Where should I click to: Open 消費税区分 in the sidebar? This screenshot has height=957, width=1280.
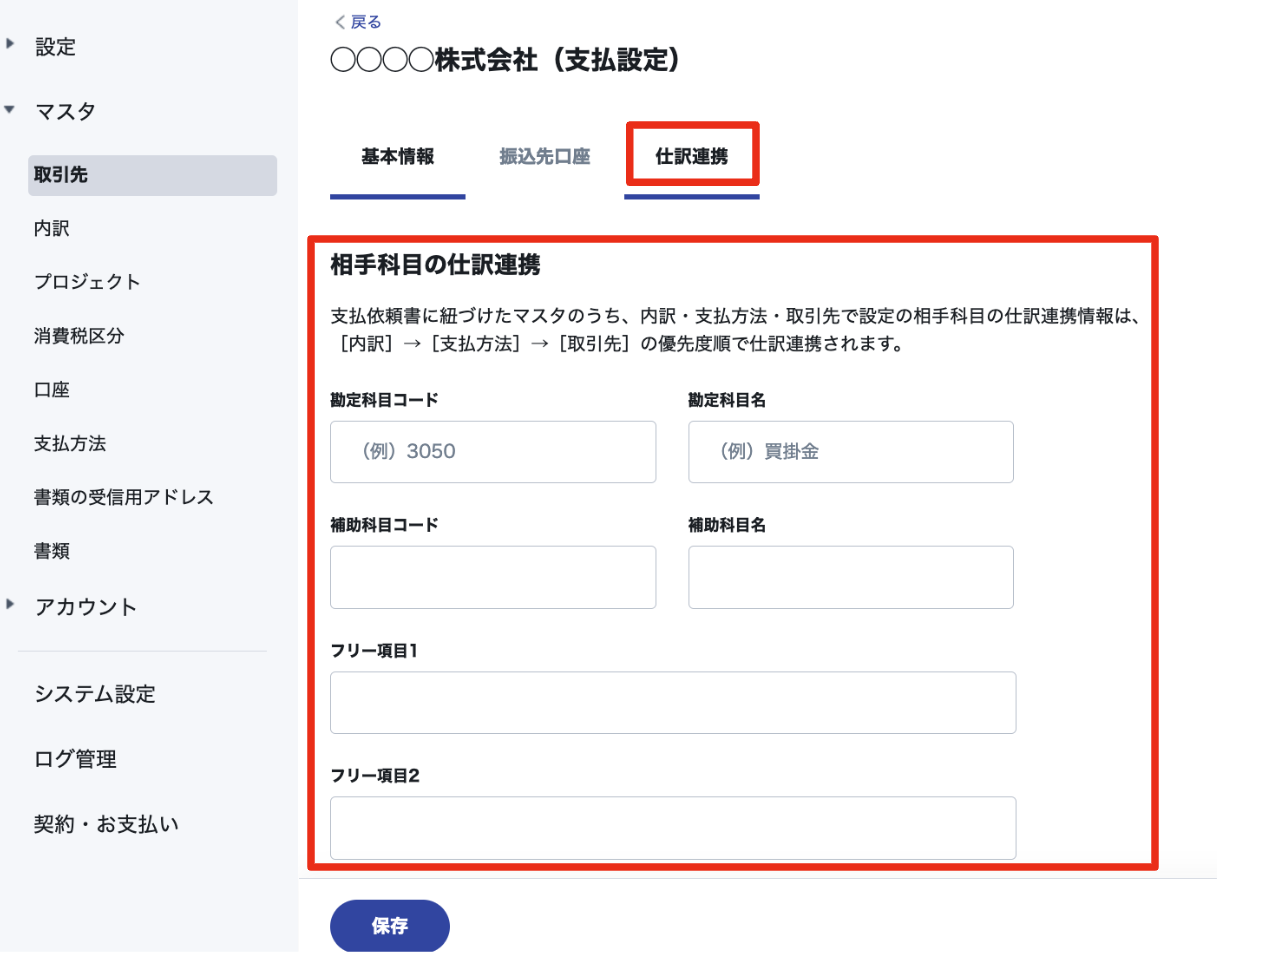click(x=79, y=336)
